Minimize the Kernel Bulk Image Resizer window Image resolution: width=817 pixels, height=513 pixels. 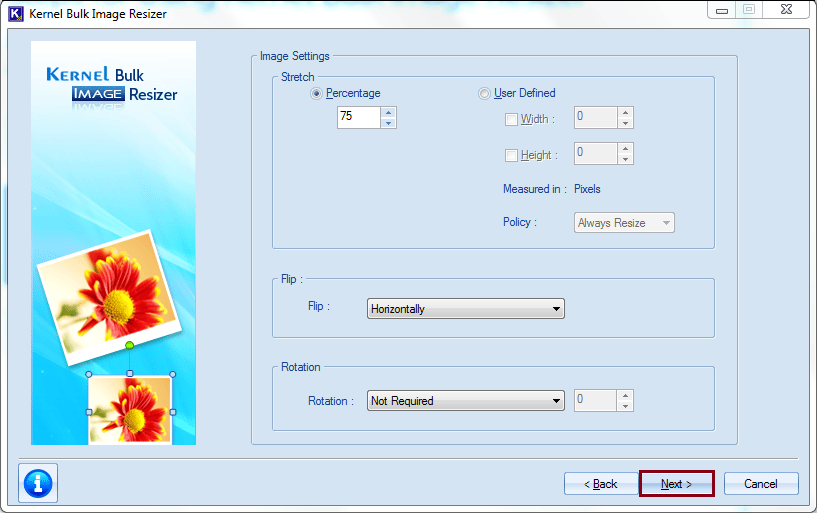(722, 10)
